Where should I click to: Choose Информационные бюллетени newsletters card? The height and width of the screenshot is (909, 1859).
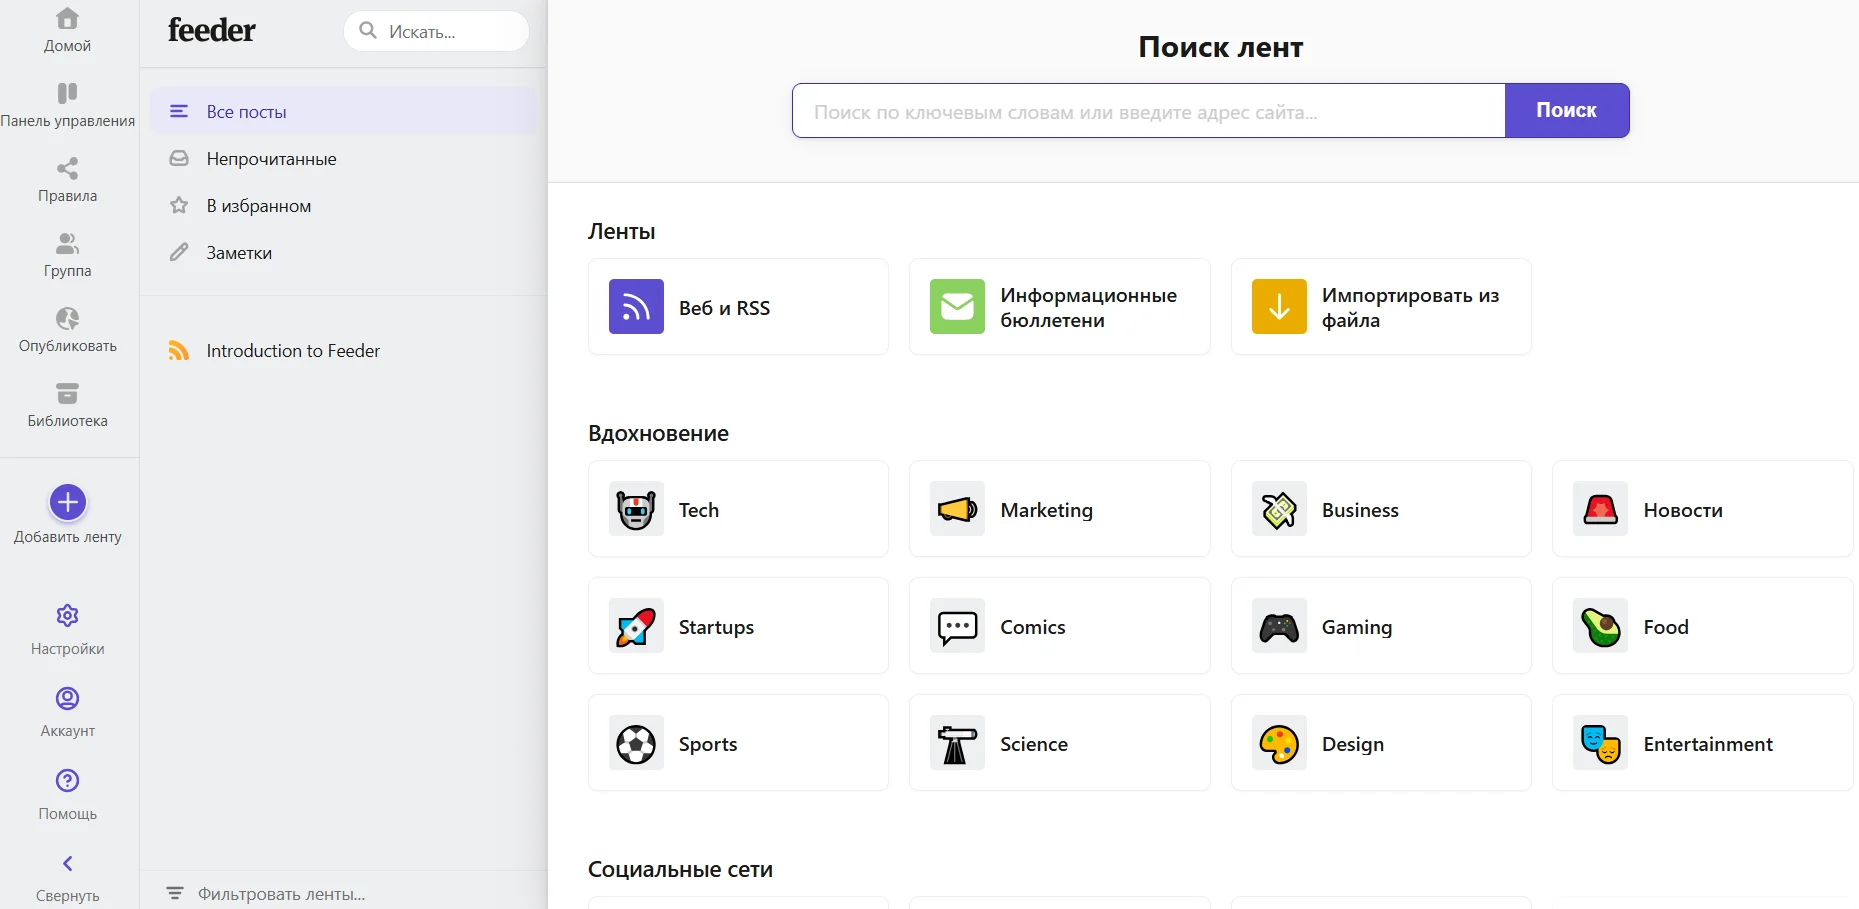coord(1060,307)
